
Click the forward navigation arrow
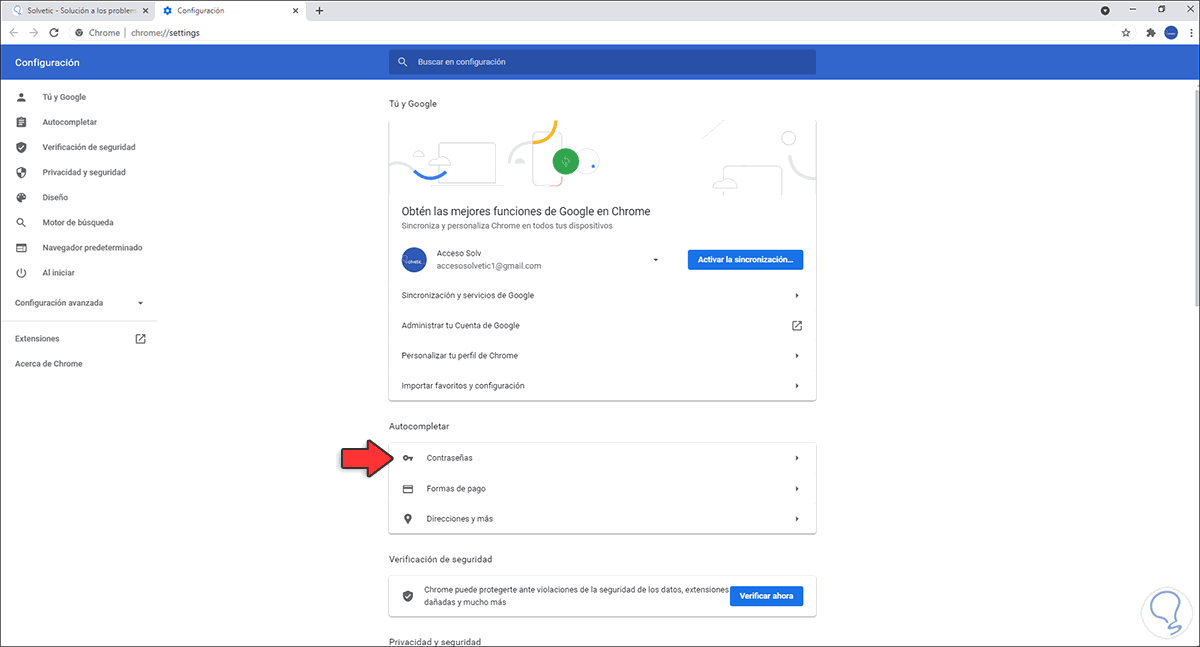35,32
